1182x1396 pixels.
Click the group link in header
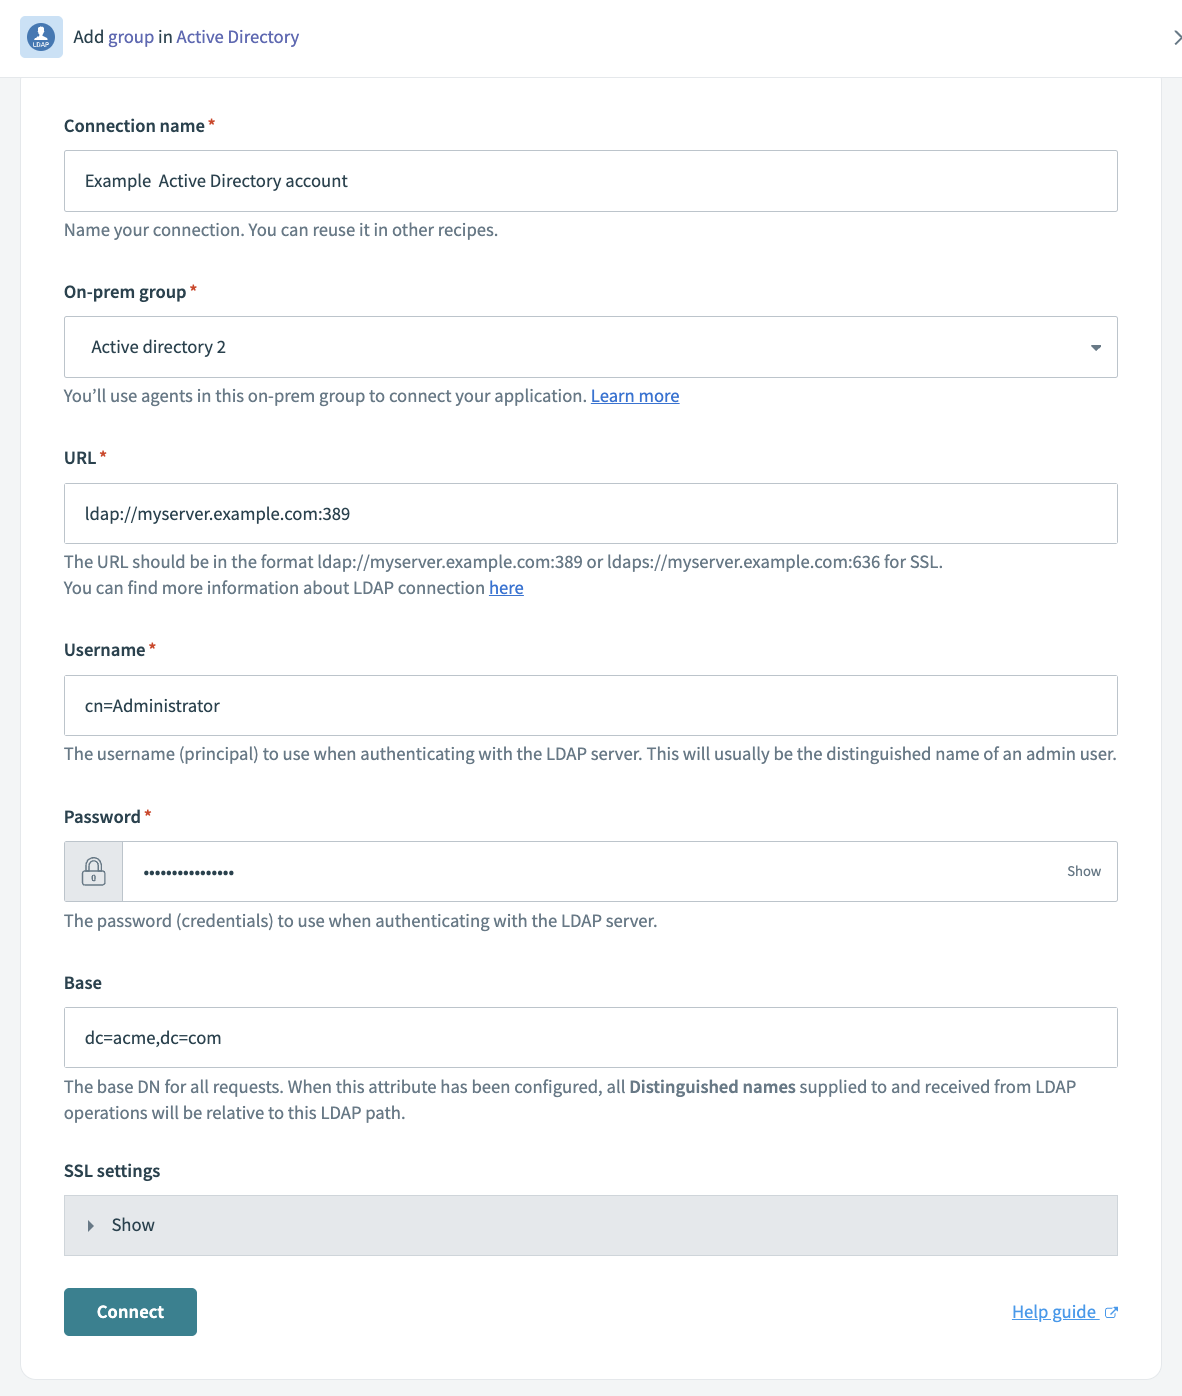click(131, 37)
